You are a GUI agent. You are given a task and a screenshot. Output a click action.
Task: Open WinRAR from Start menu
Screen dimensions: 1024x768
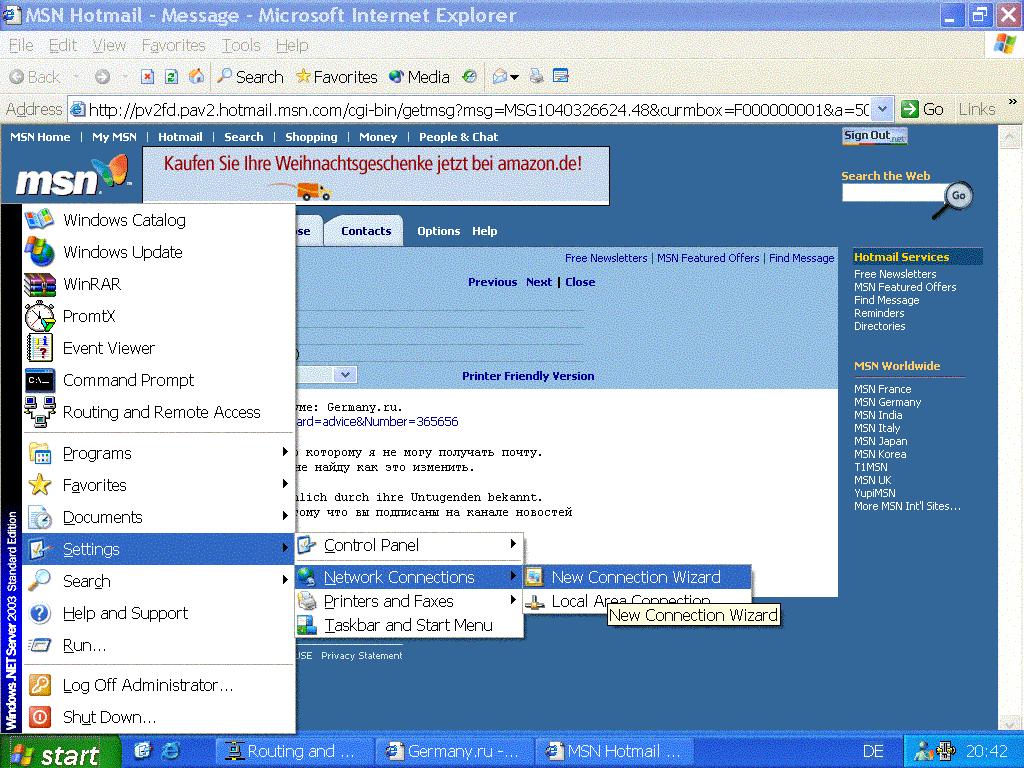click(91, 284)
